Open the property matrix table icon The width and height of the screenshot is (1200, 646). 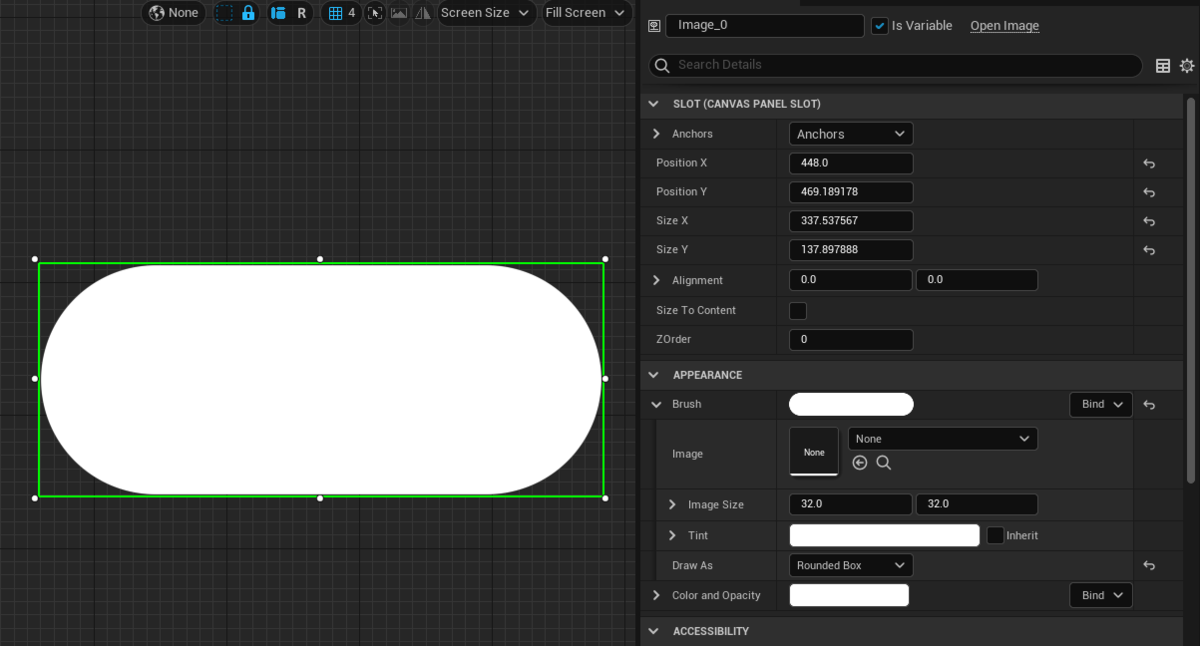click(x=1163, y=66)
